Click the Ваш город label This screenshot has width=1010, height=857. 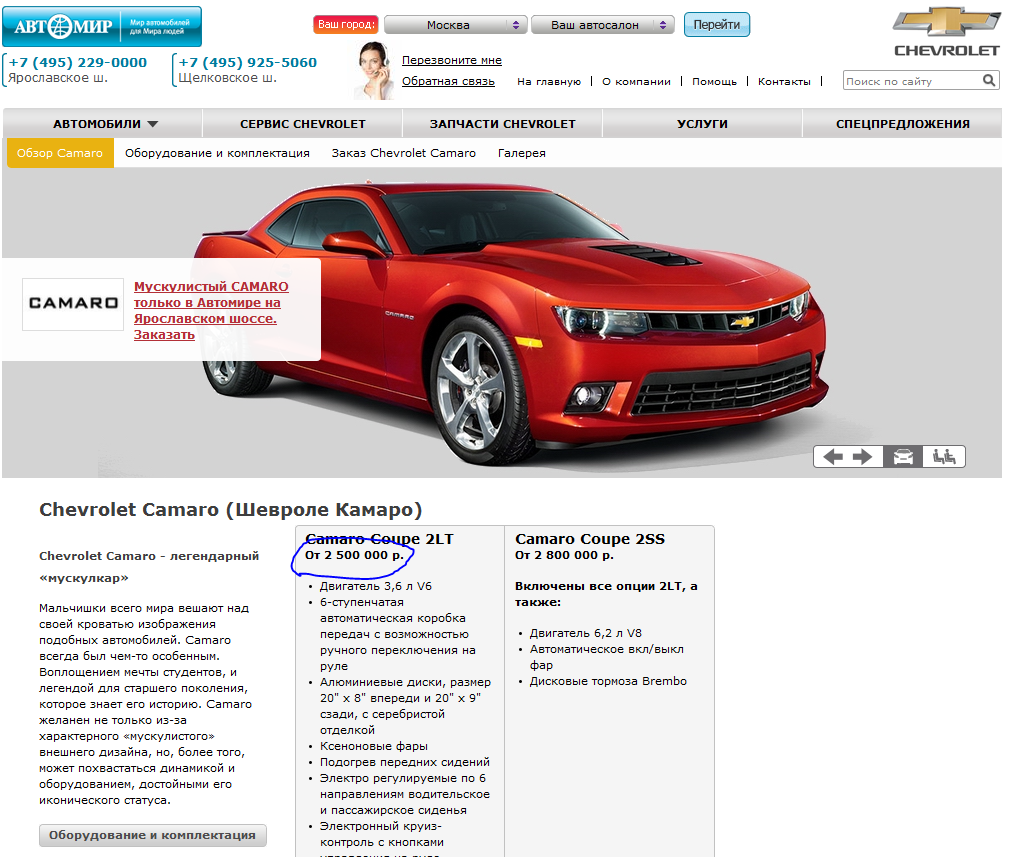(x=346, y=24)
